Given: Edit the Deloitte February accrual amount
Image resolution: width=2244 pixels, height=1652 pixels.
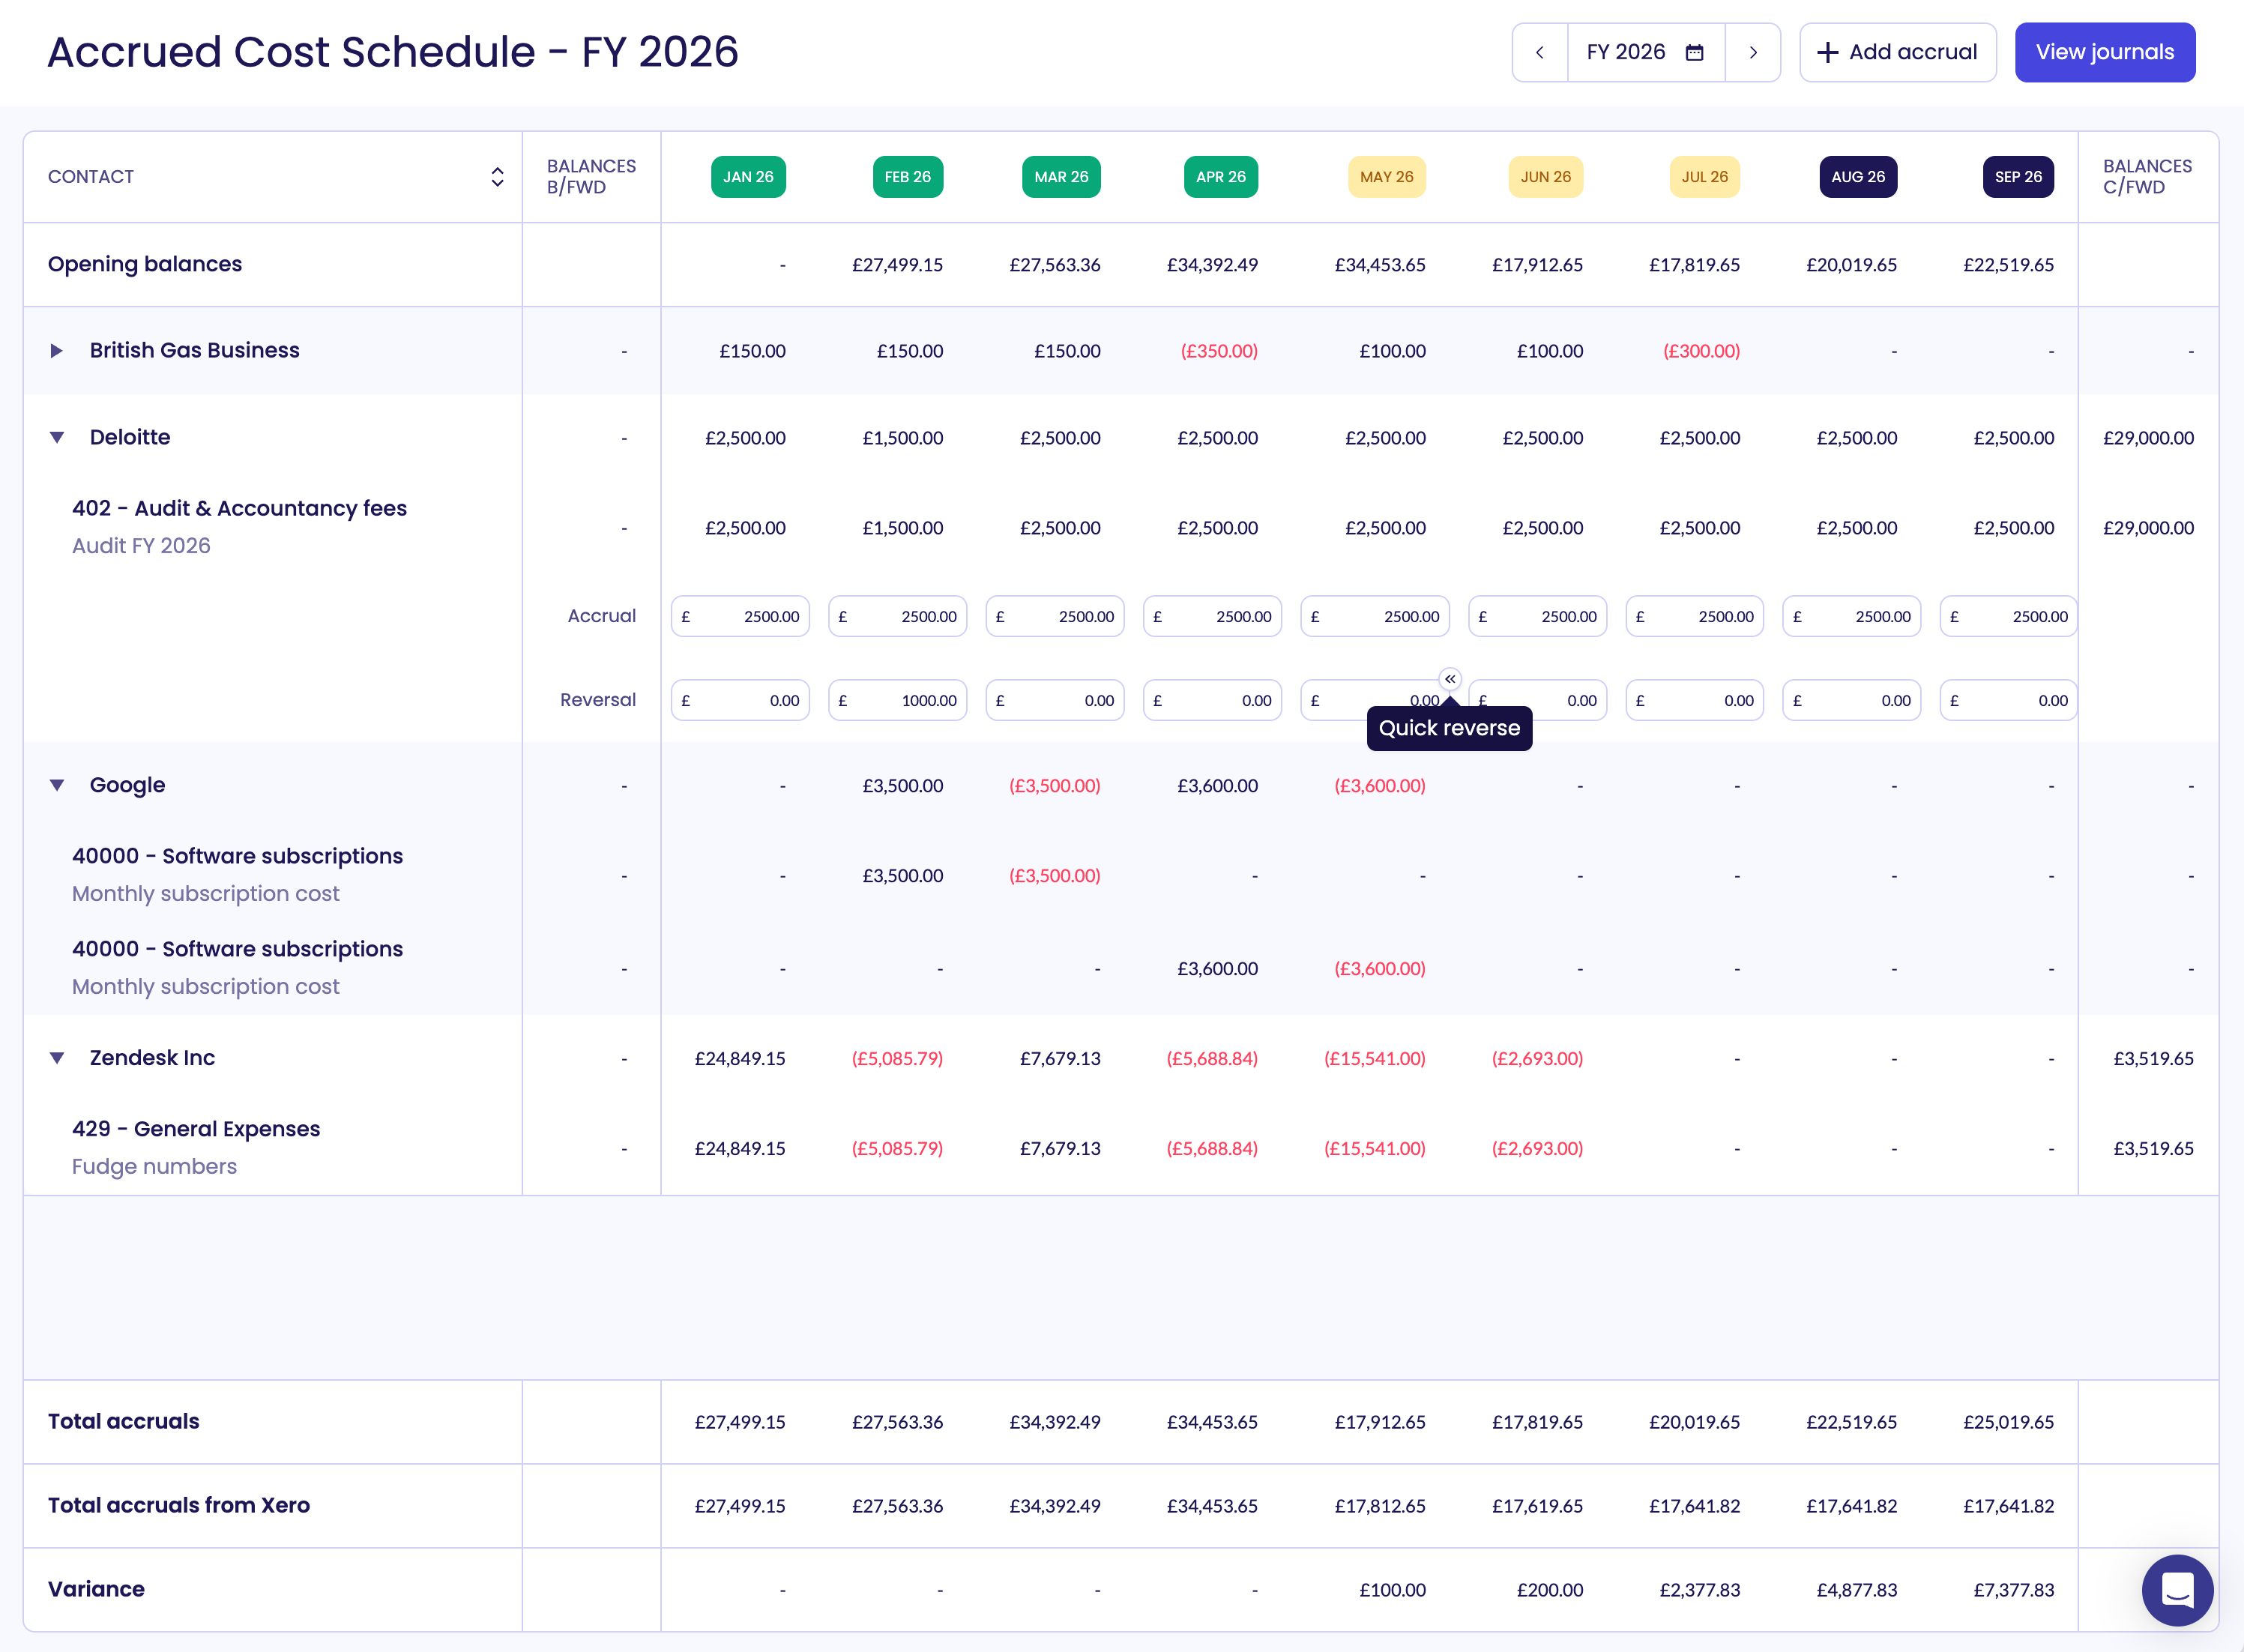Looking at the screenshot, I should 897,616.
